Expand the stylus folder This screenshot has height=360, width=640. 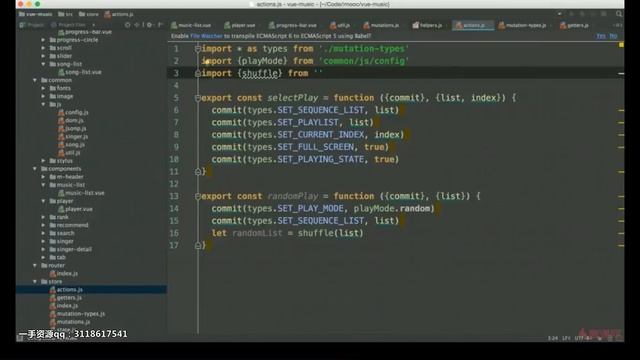pyautogui.click(x=43, y=161)
